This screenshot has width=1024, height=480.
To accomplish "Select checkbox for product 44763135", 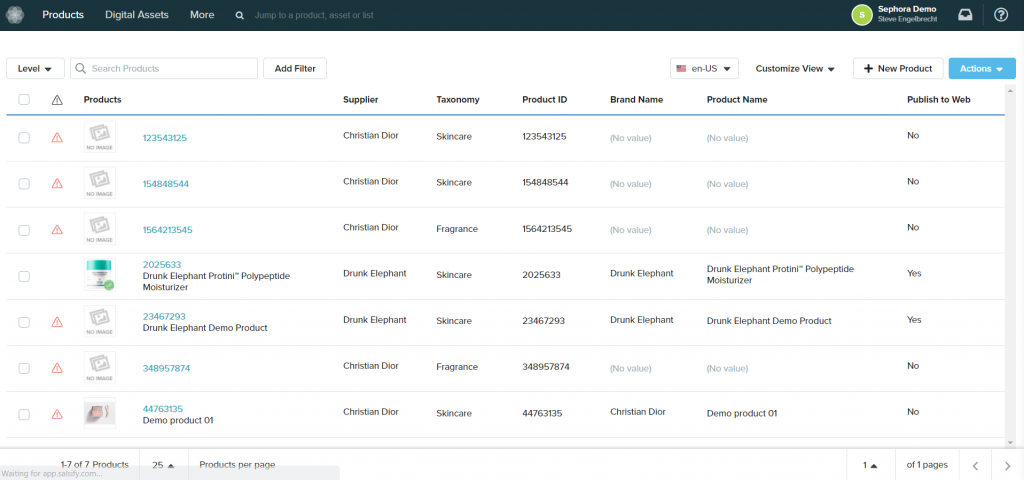I will 24,414.
